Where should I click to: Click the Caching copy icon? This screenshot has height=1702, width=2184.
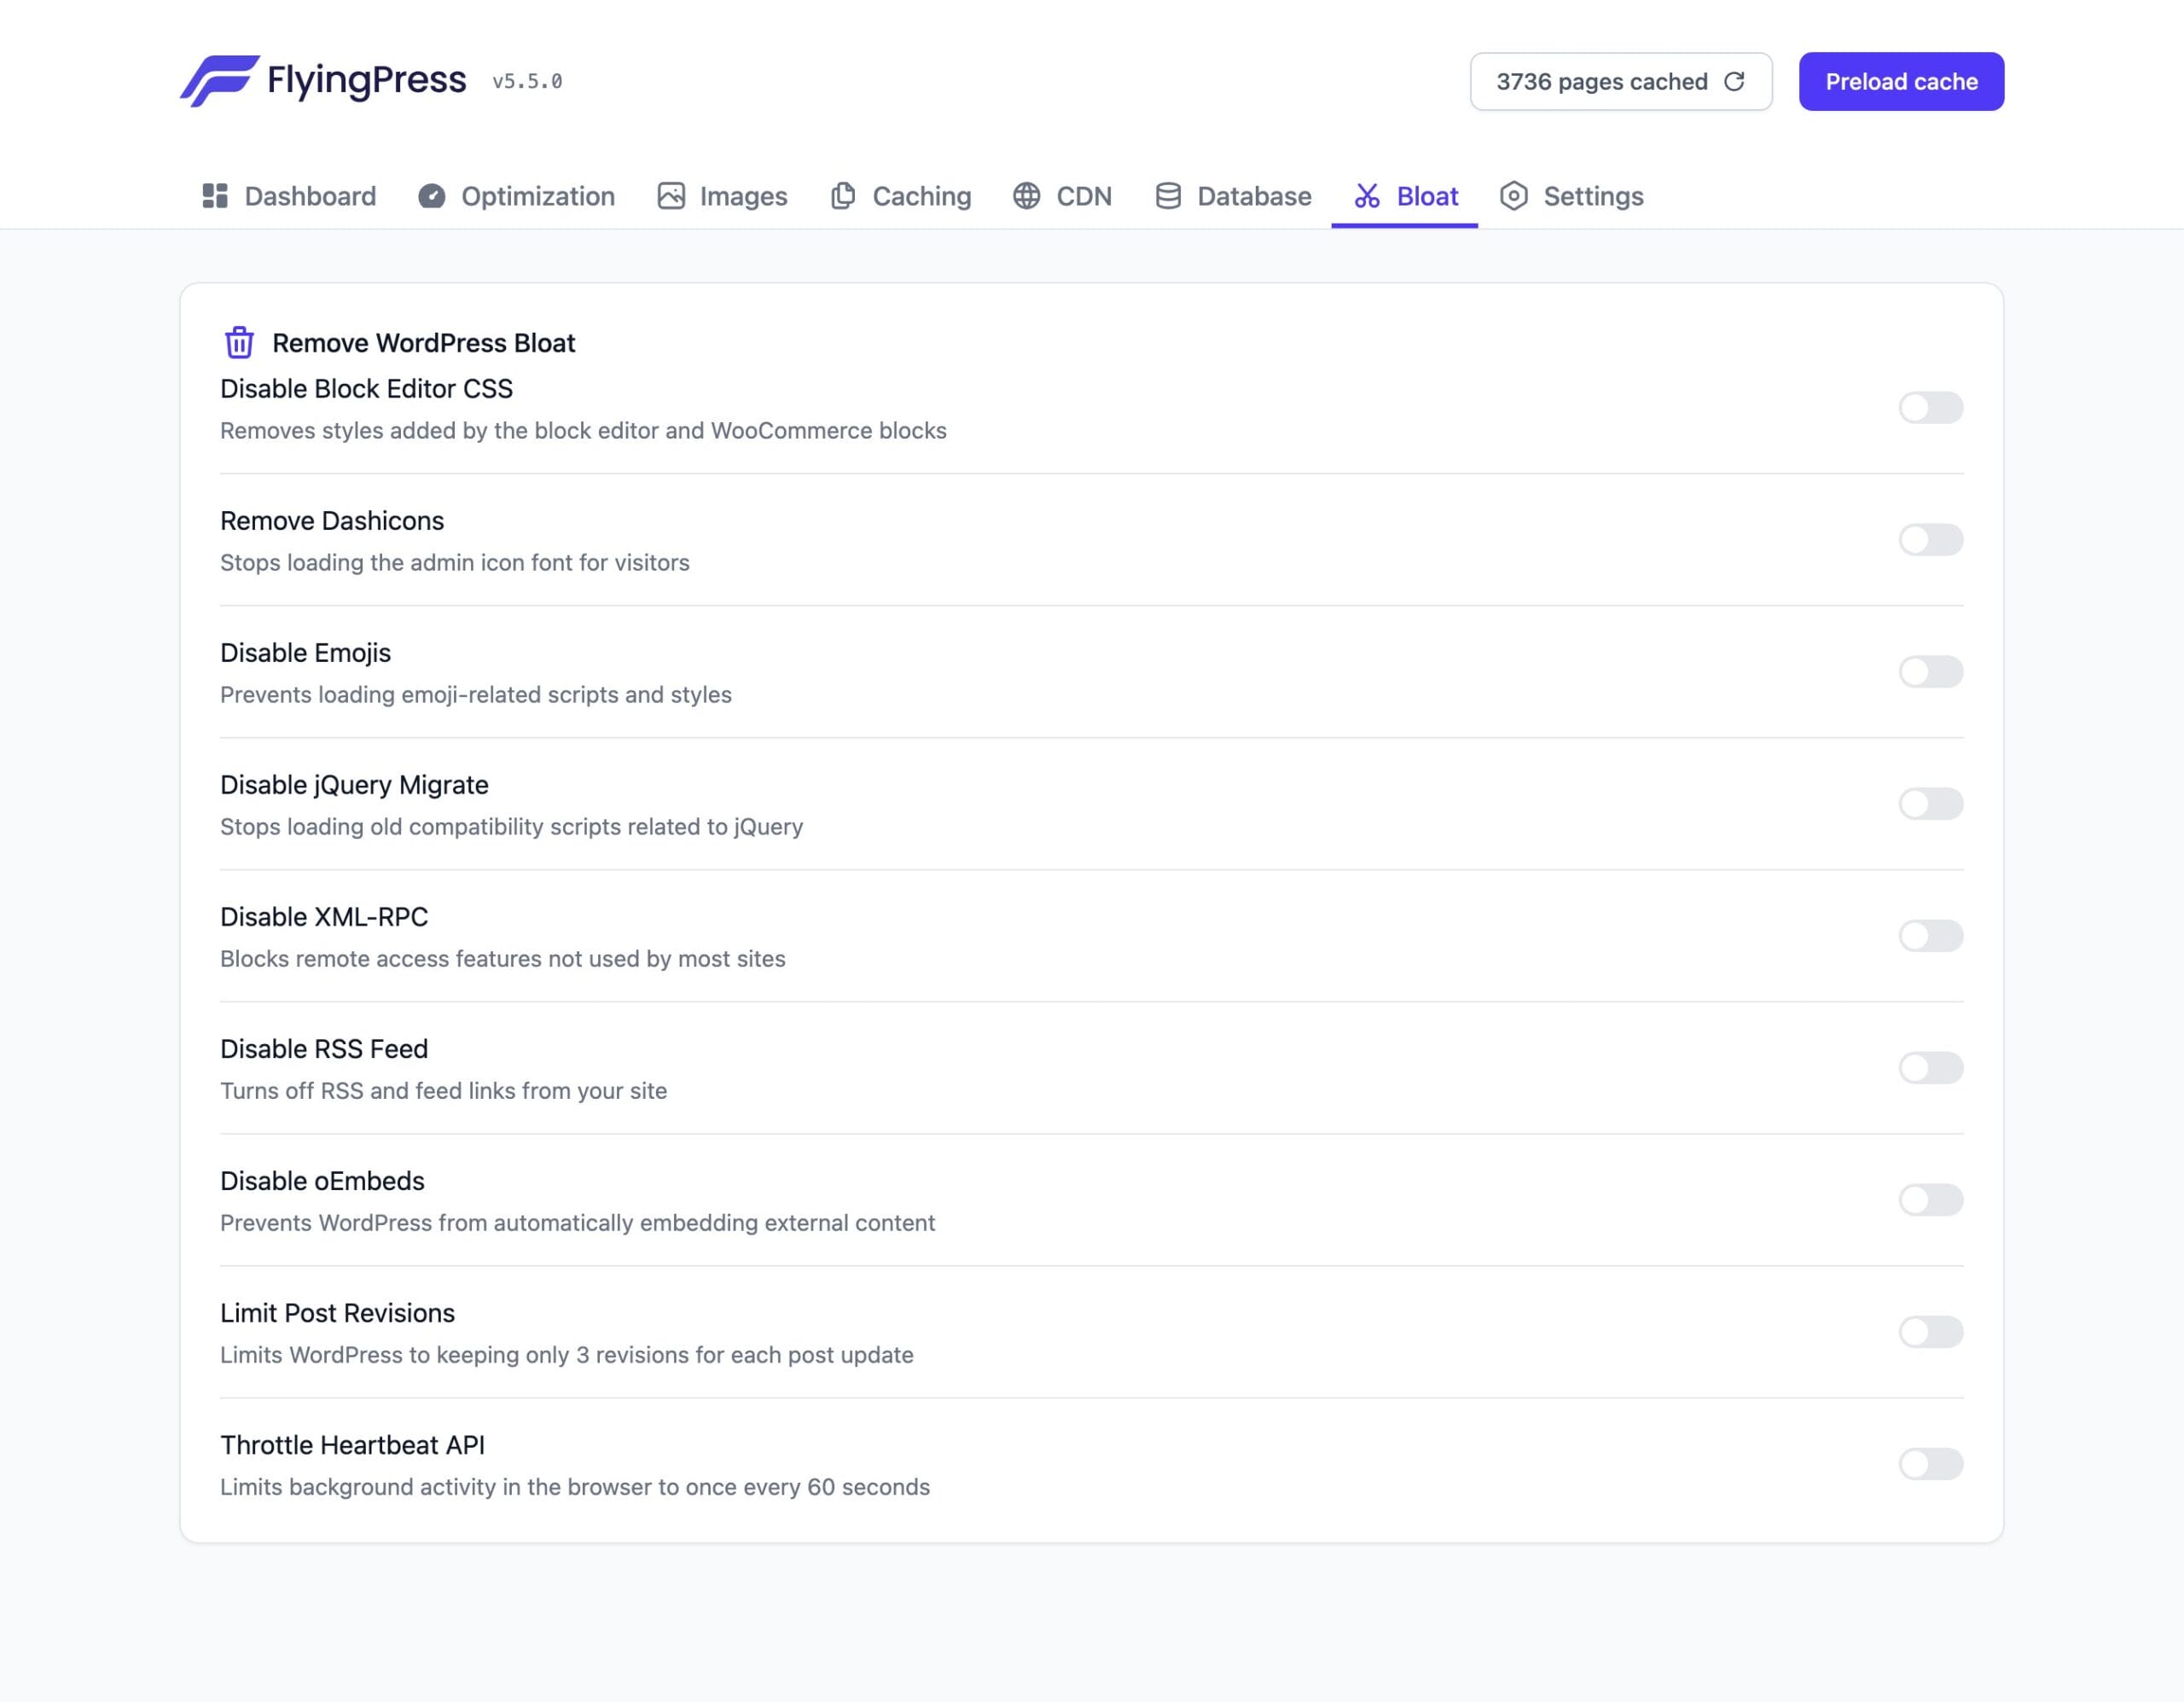click(843, 196)
